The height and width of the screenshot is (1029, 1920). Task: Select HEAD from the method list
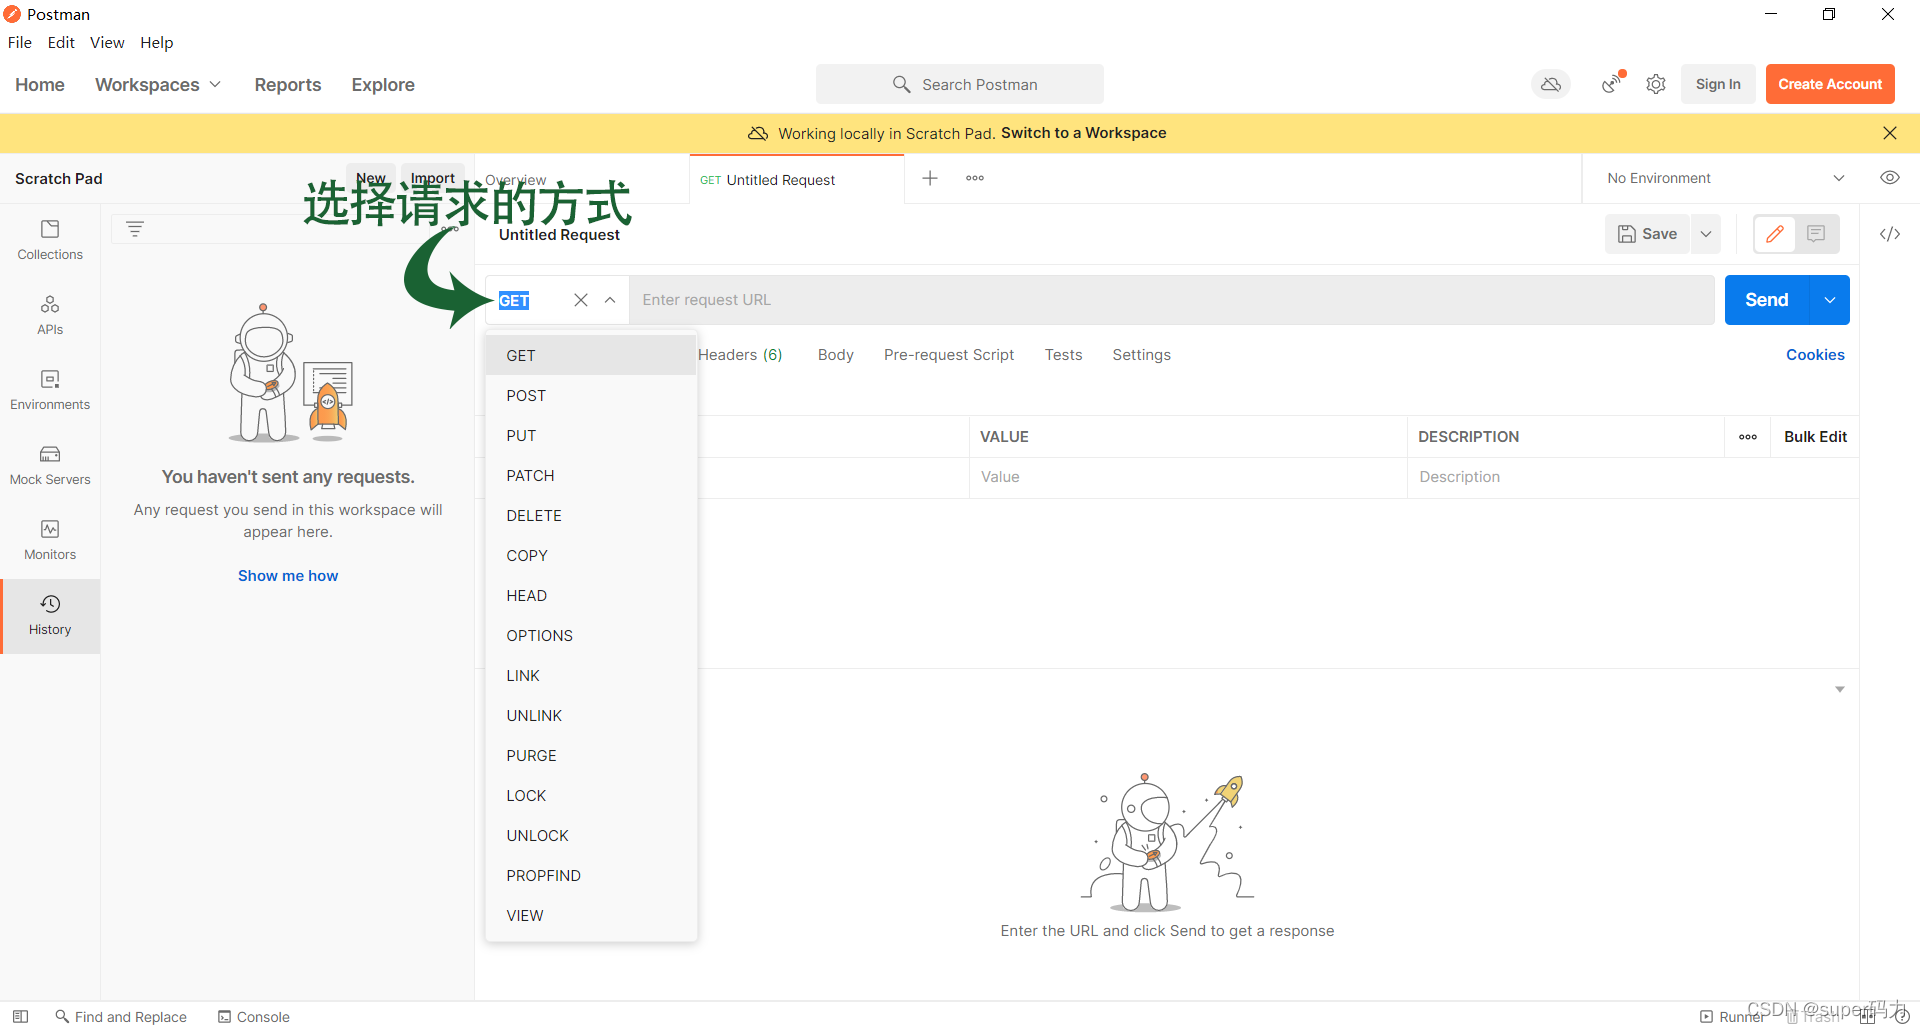pos(591,596)
